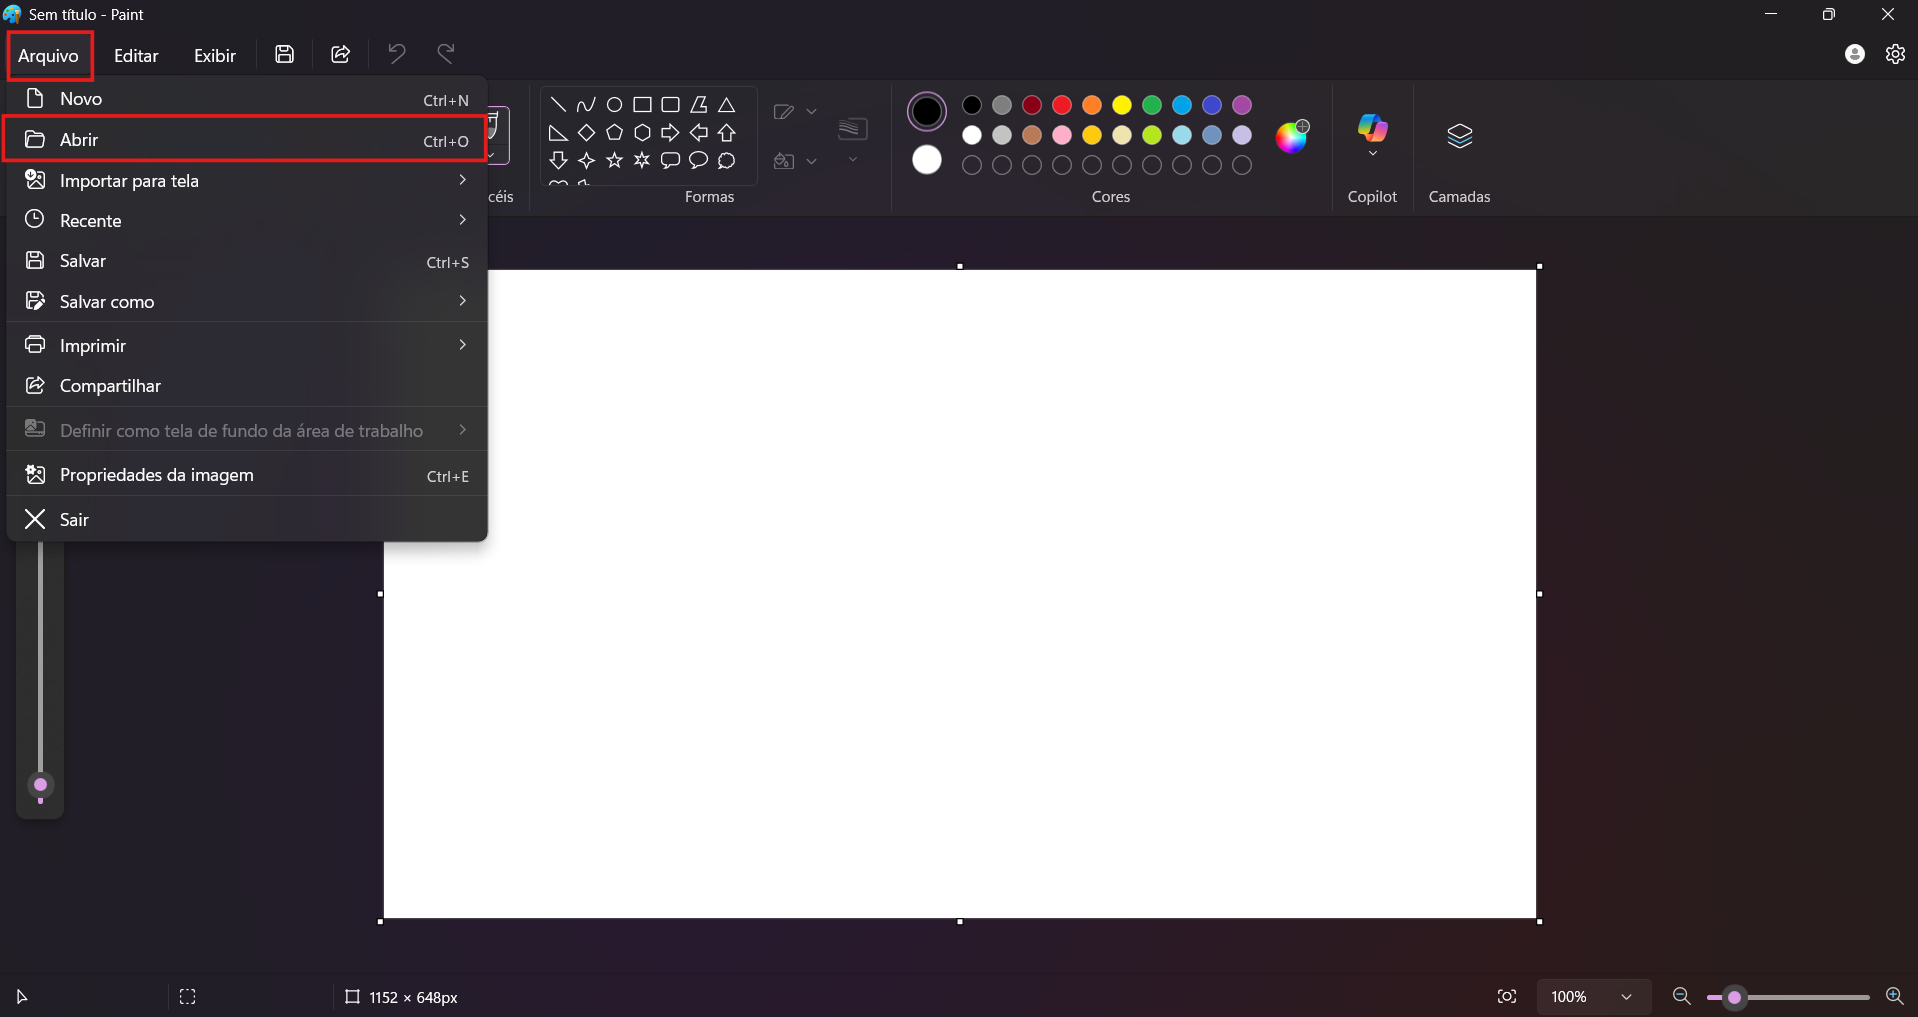Choose the Down arrow shape
Screen dimensions: 1918x1017
click(558, 160)
